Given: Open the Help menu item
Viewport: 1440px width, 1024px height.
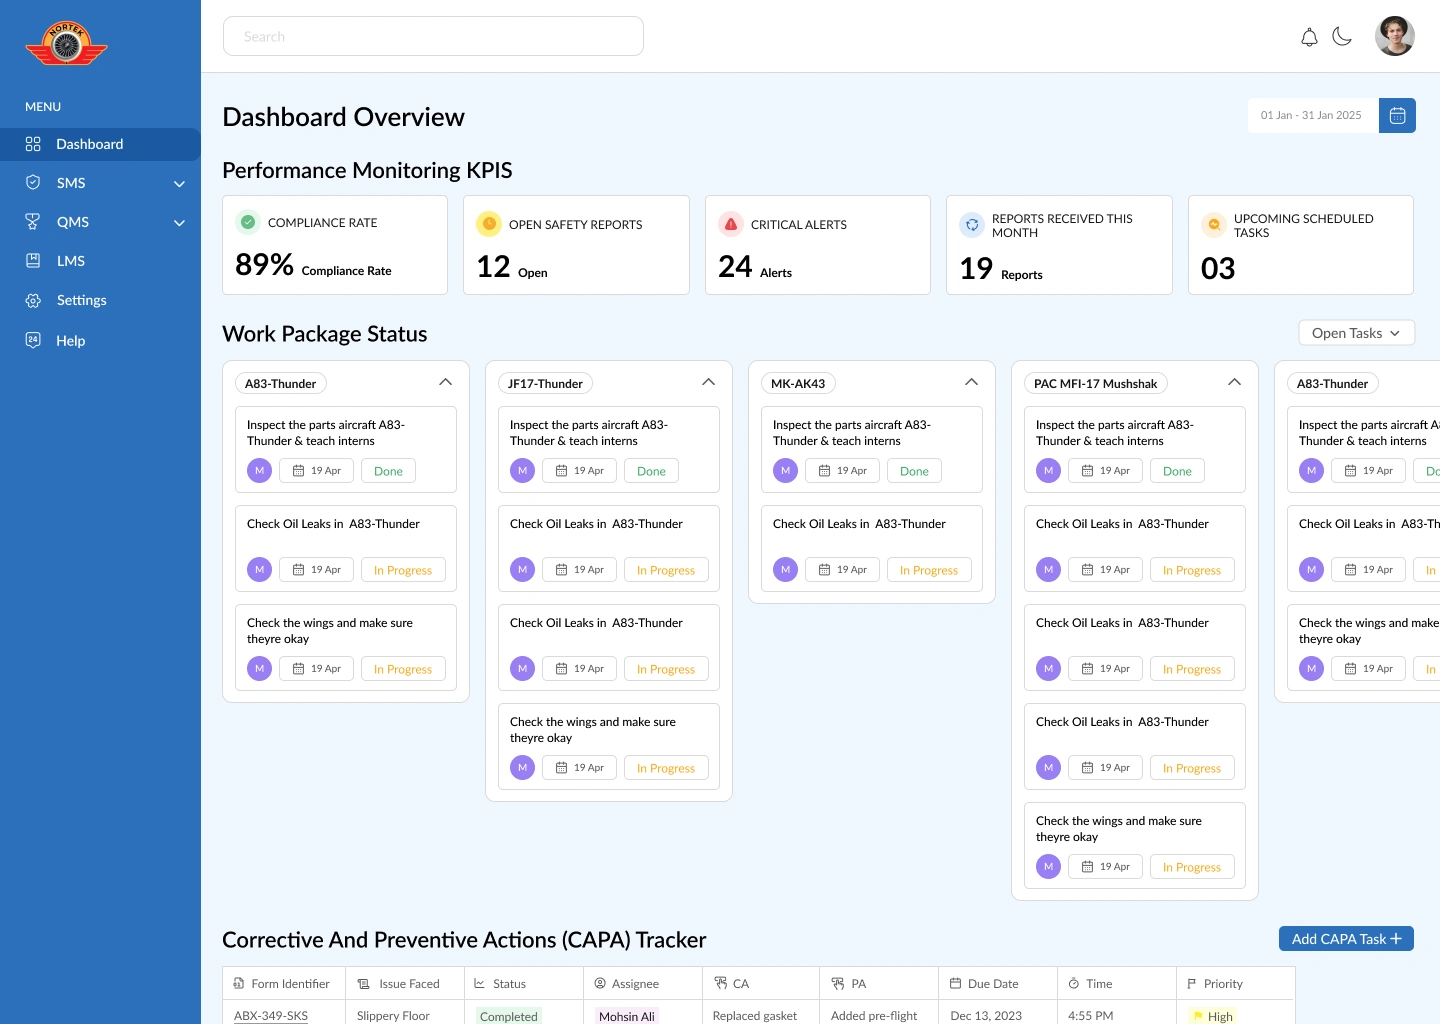Looking at the screenshot, I should (x=70, y=340).
